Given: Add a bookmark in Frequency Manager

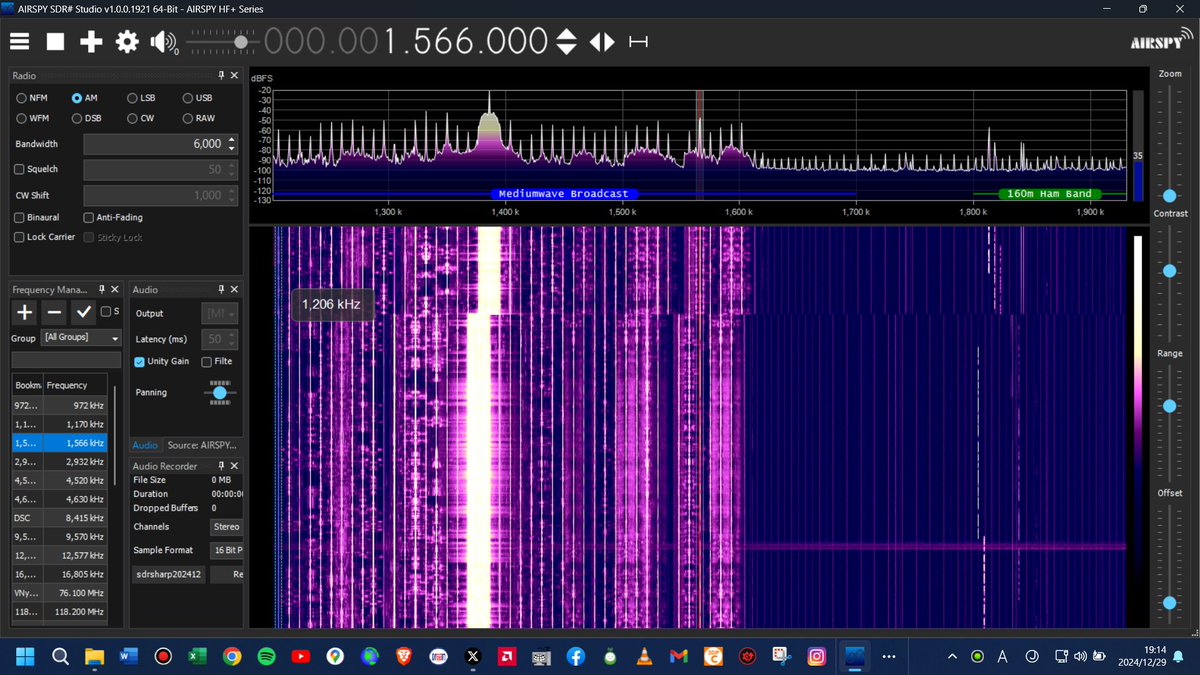Looking at the screenshot, I should click(x=23, y=312).
